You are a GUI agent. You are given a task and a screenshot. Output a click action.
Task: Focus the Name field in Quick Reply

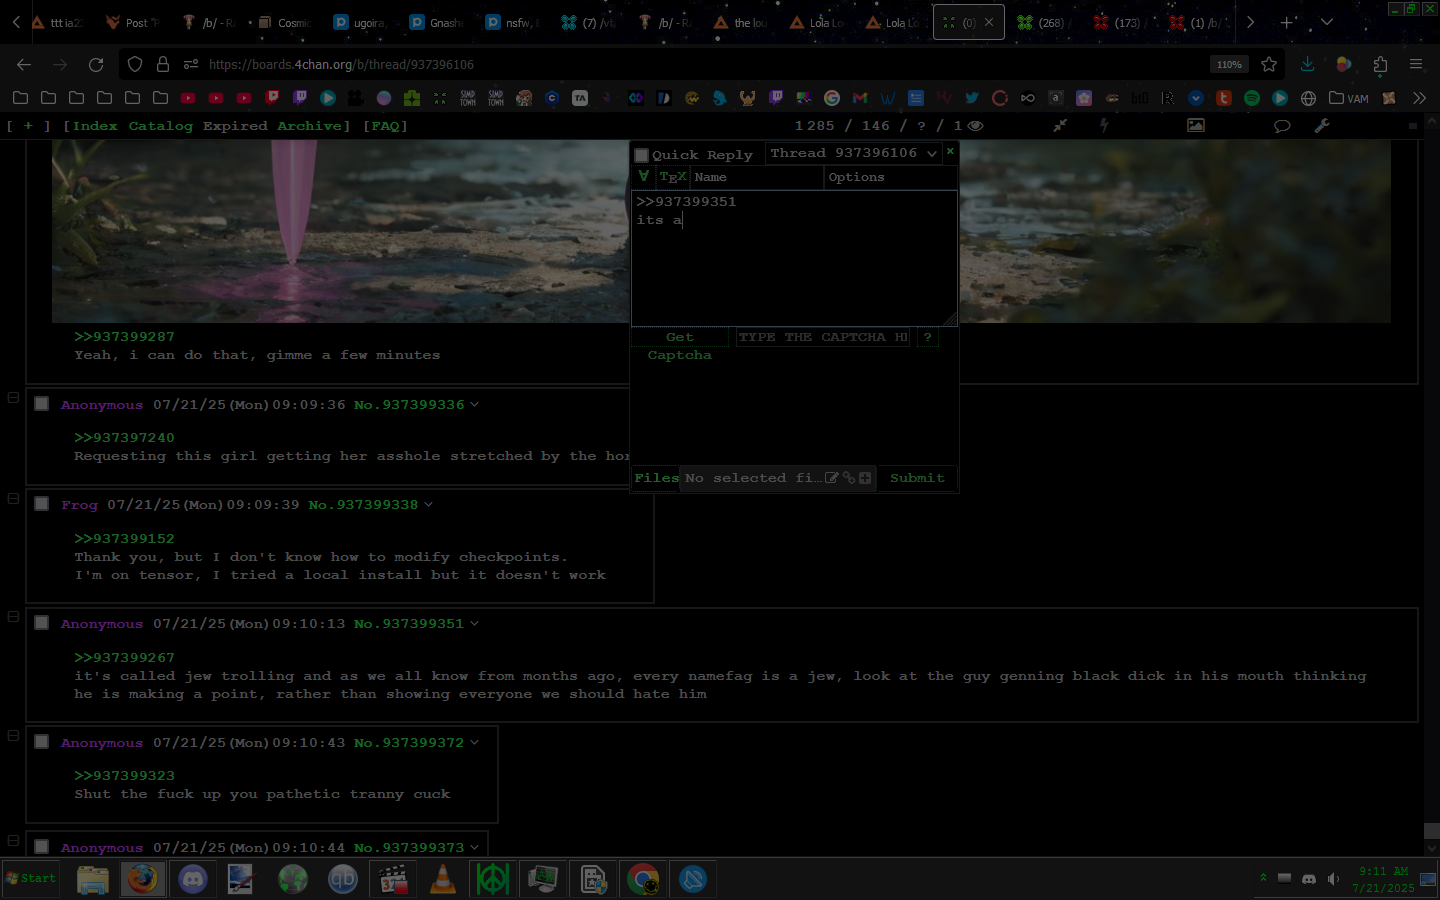pyautogui.click(x=756, y=177)
